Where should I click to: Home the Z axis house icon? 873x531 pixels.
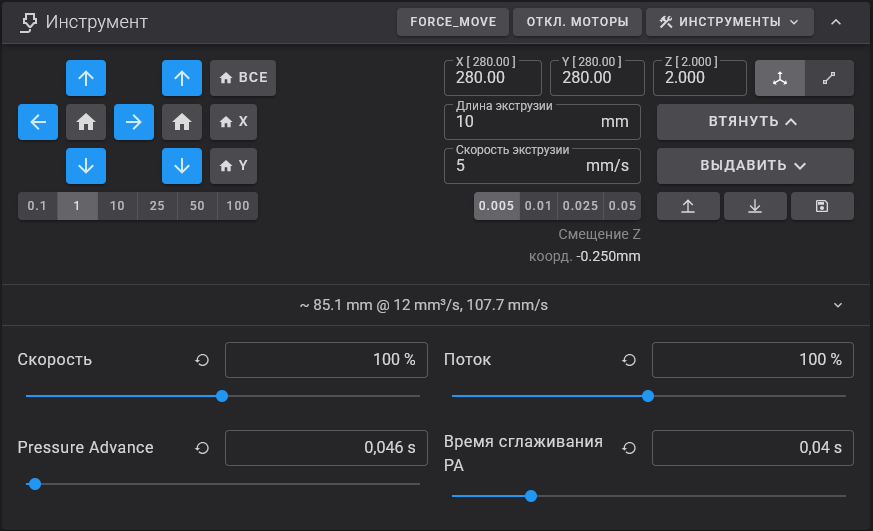(182, 122)
